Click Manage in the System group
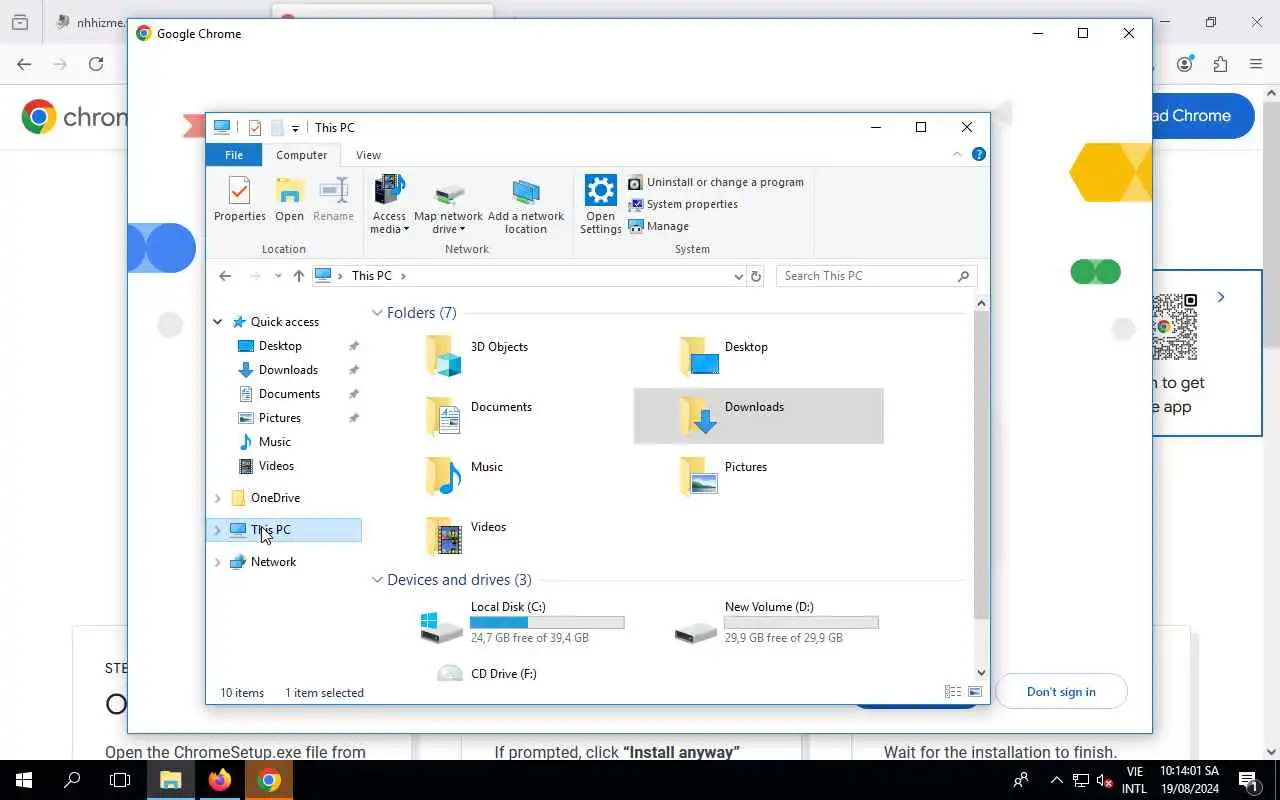Screen dimensions: 1280x800 [659, 226]
